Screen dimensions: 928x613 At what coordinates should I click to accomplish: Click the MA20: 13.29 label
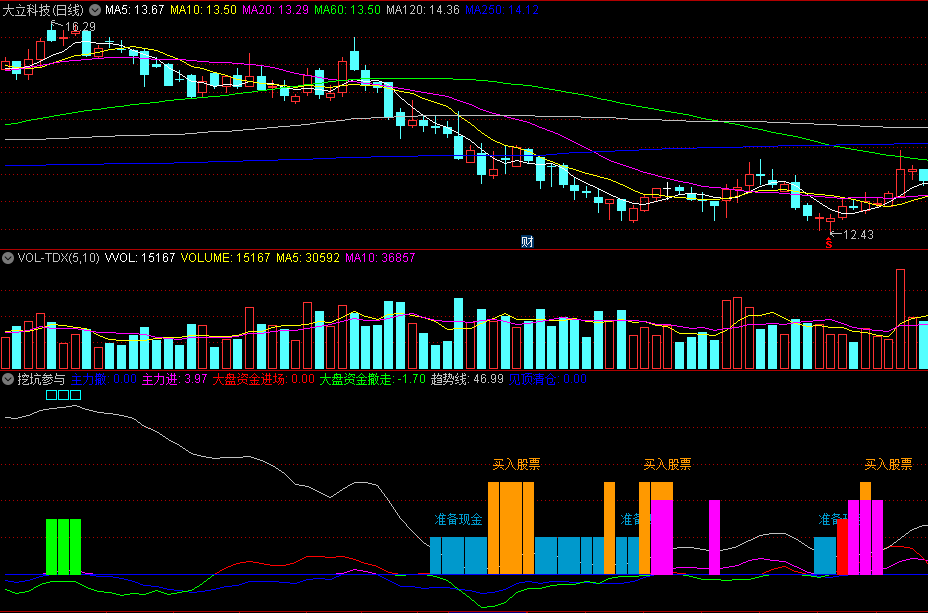275,10
